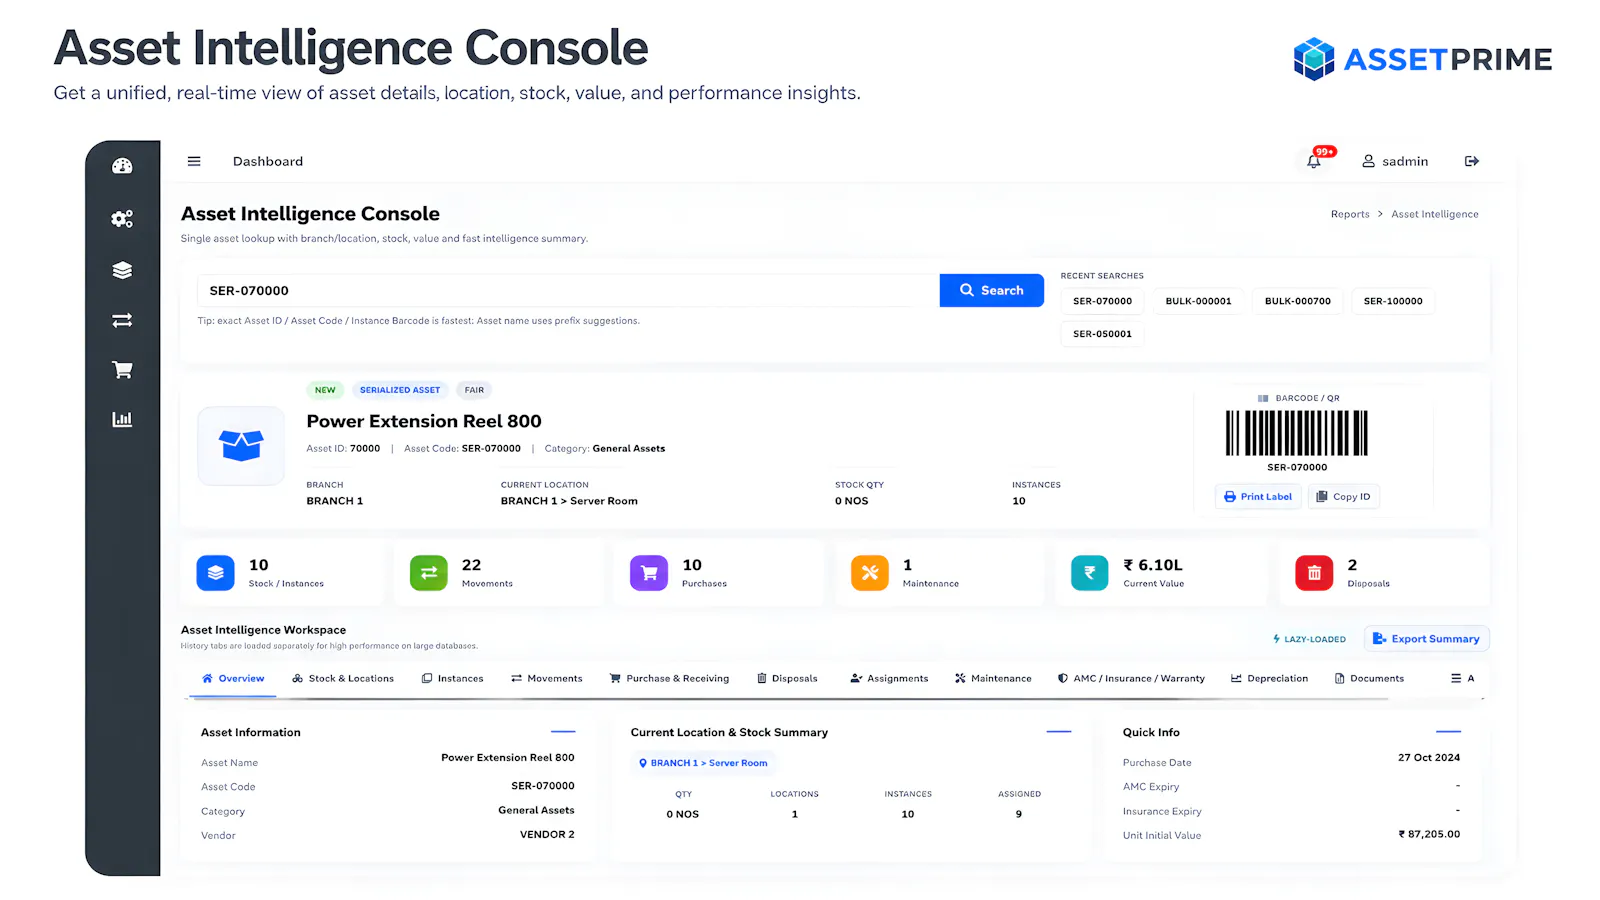Click the asset search input field
Image resolution: width=1600 pixels, height=900 pixels.
[x=568, y=290]
